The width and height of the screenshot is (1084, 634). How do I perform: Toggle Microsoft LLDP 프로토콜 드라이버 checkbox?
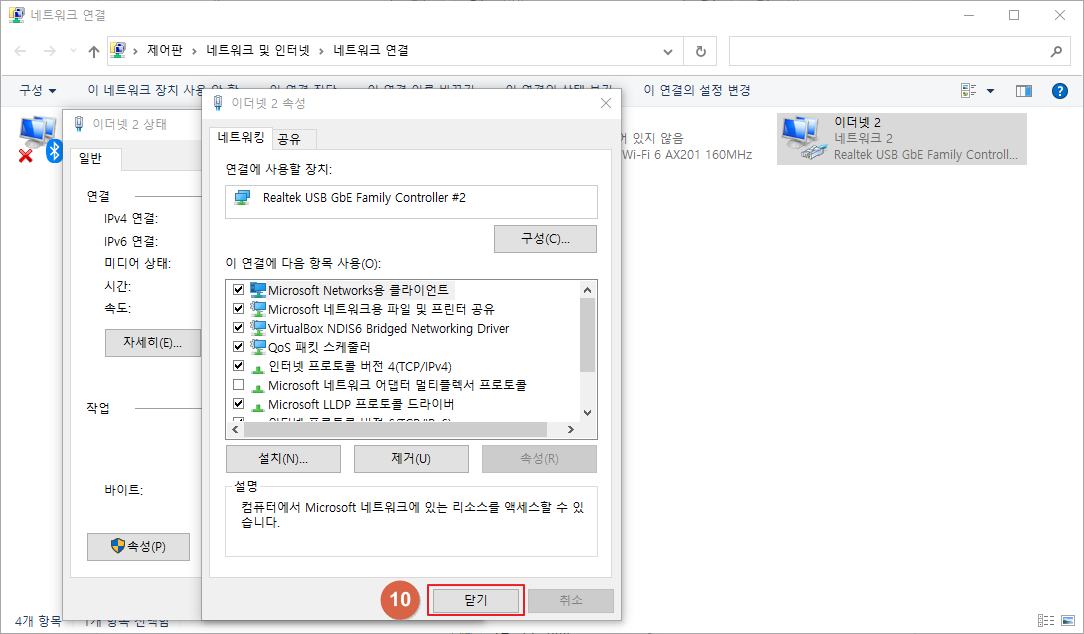coord(239,404)
